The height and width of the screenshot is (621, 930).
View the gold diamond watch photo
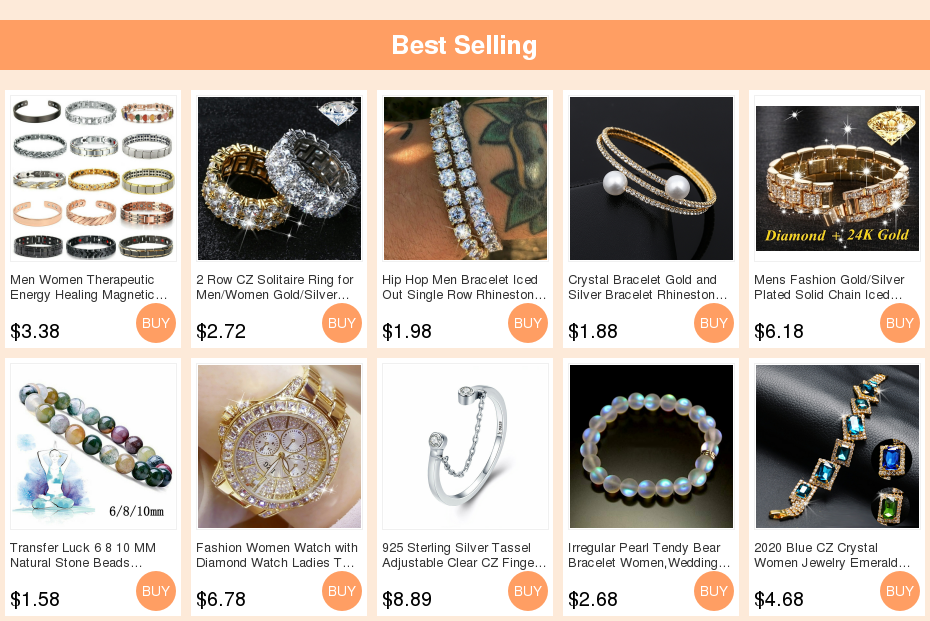pyautogui.click(x=279, y=446)
